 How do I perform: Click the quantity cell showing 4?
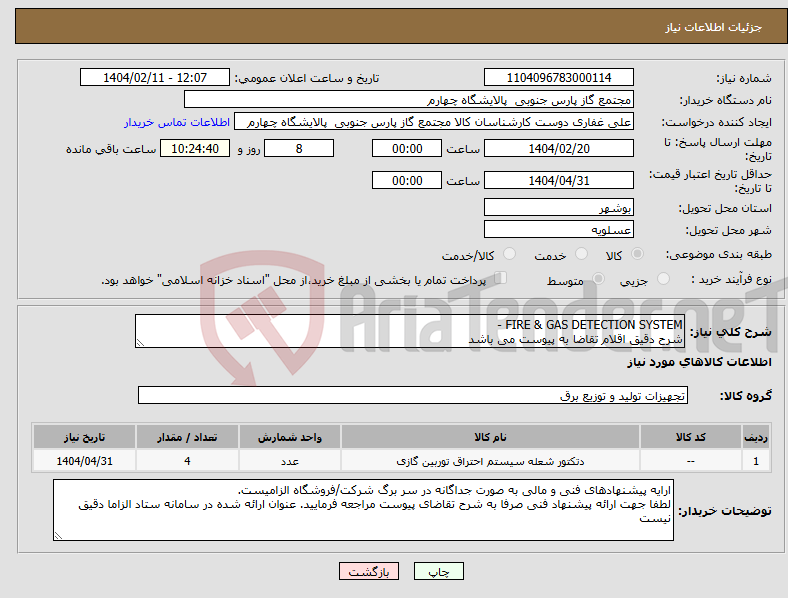point(187,461)
